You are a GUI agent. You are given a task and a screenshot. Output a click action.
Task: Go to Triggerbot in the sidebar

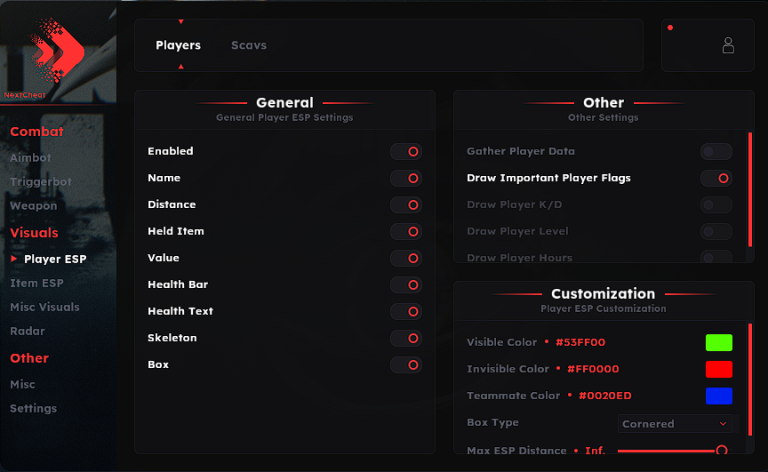click(41, 182)
